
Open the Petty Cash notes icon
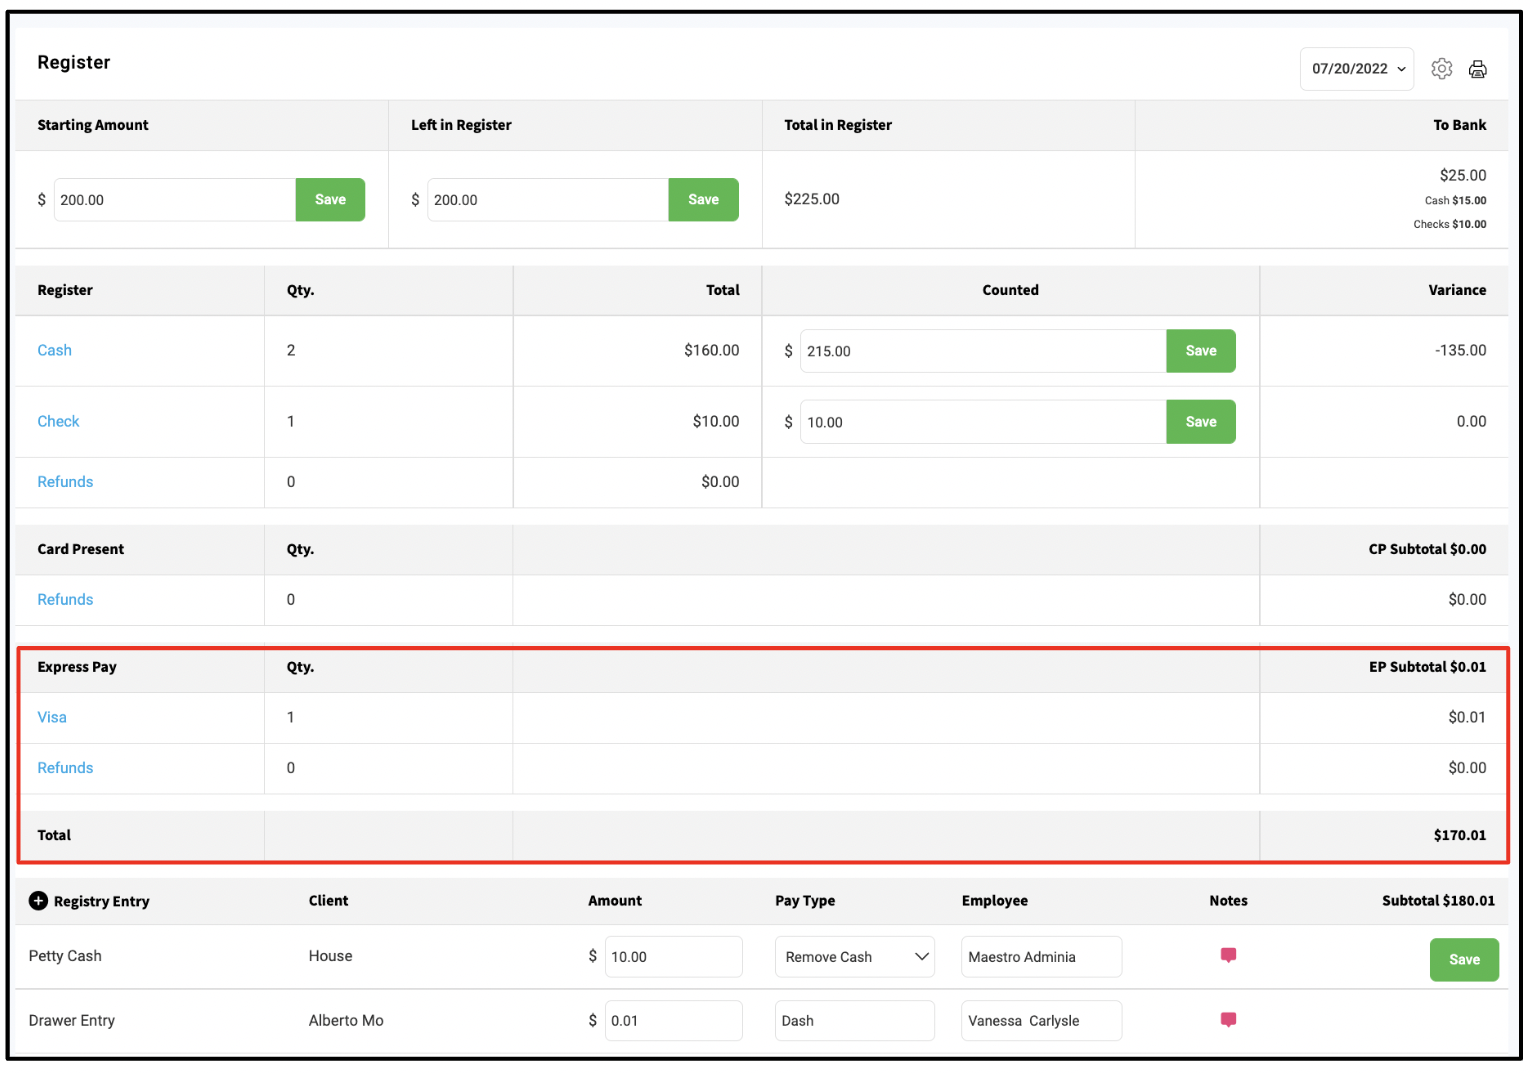[x=1228, y=955]
